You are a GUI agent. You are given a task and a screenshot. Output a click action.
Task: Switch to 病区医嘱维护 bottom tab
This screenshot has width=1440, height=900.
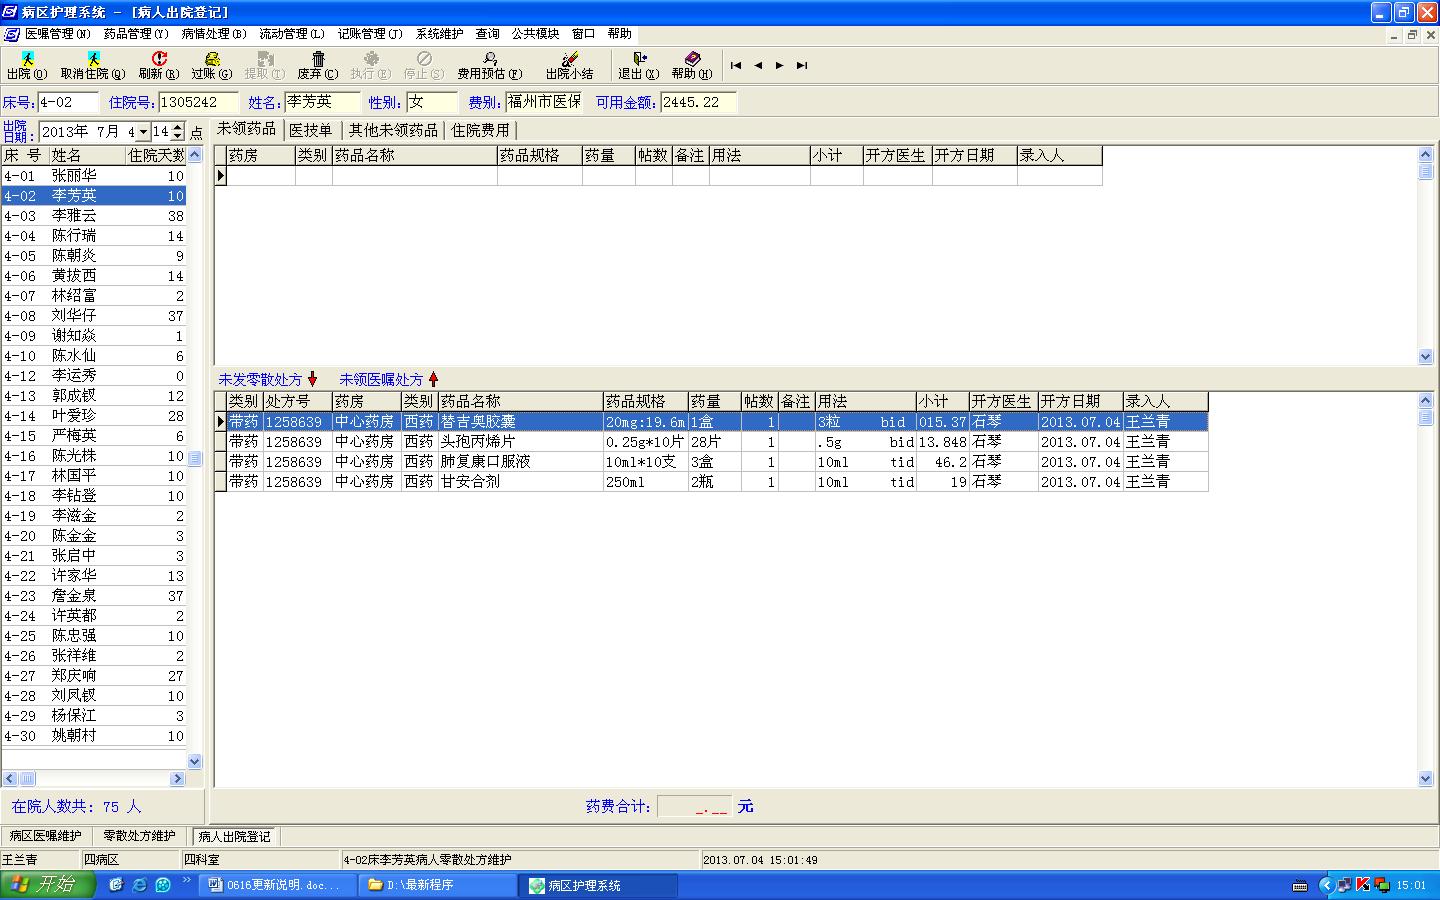tap(46, 836)
